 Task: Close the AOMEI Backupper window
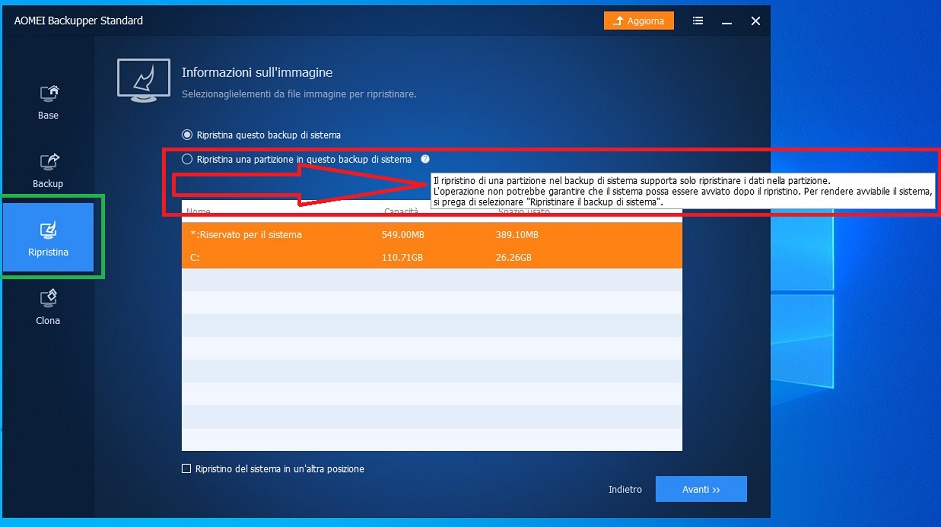756,21
